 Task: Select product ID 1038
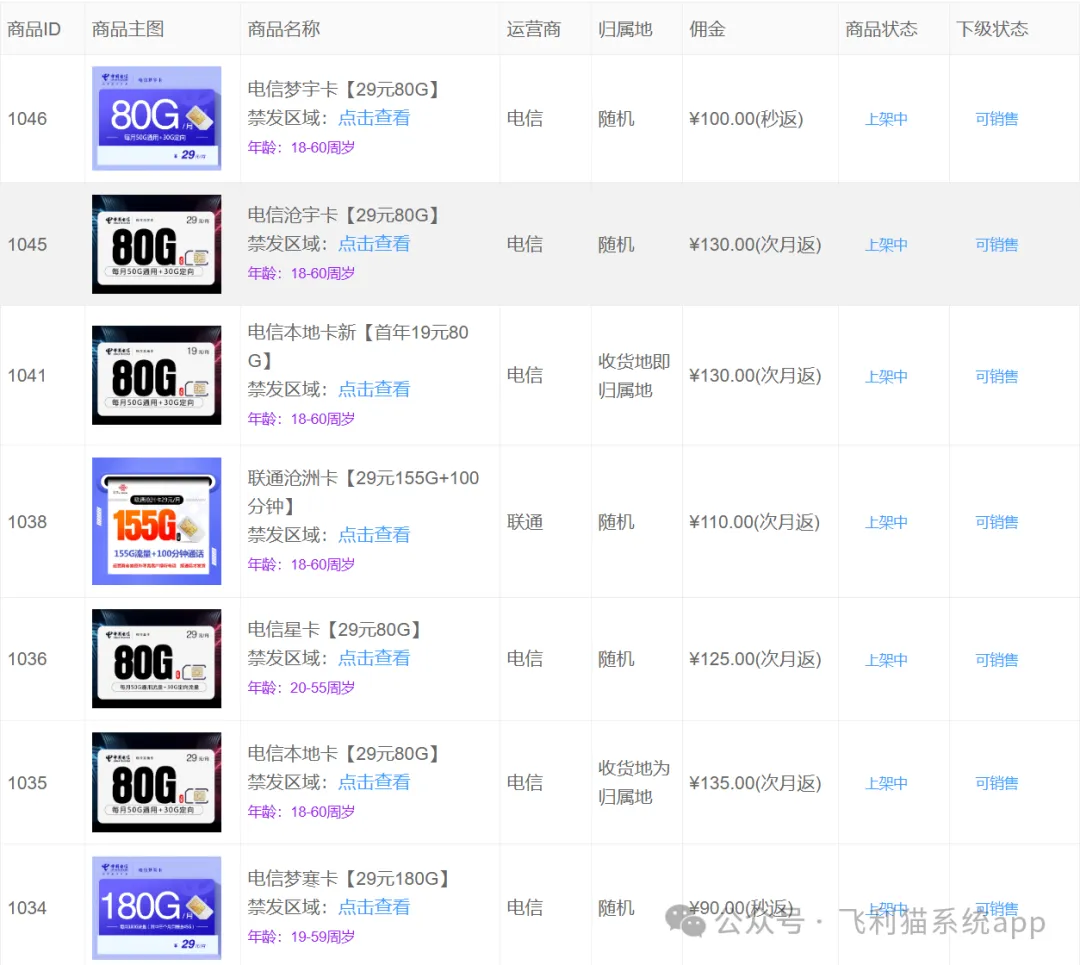point(27,522)
